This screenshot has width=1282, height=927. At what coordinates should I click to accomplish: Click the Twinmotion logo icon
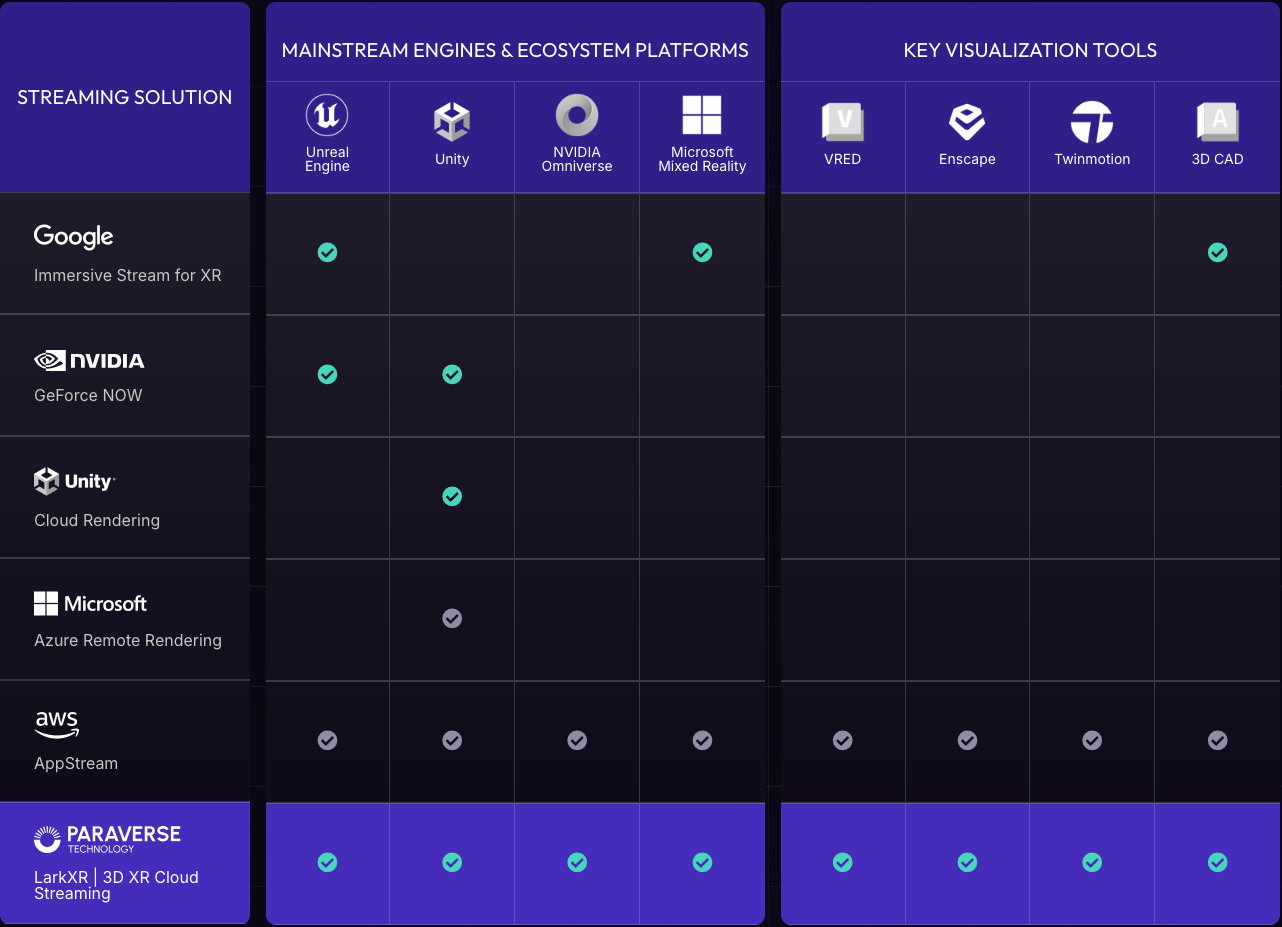pyautogui.click(x=1092, y=122)
